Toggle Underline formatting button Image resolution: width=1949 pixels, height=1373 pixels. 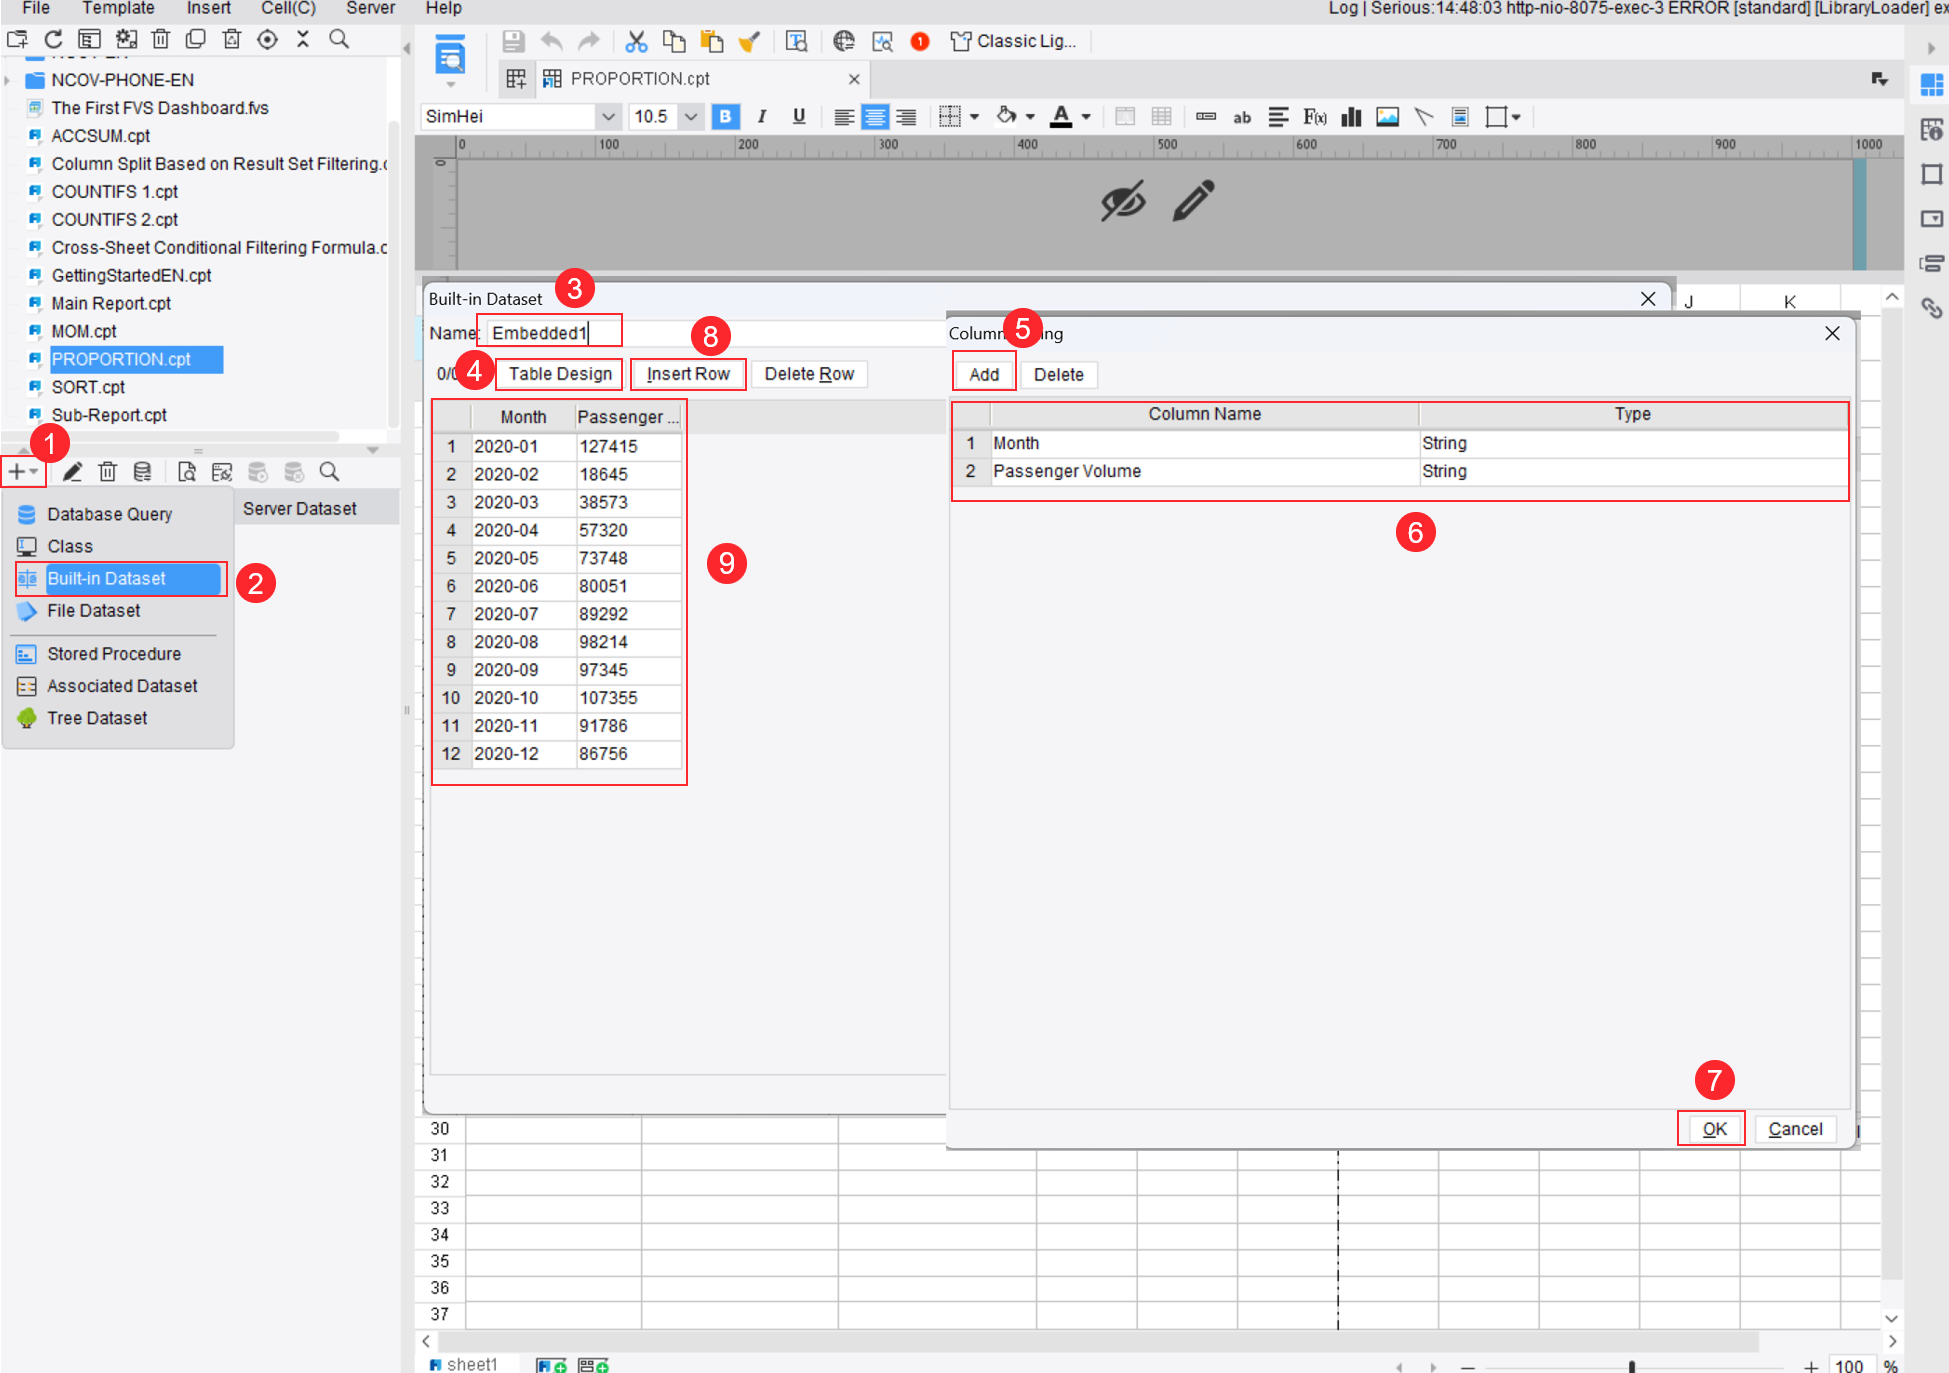(798, 117)
